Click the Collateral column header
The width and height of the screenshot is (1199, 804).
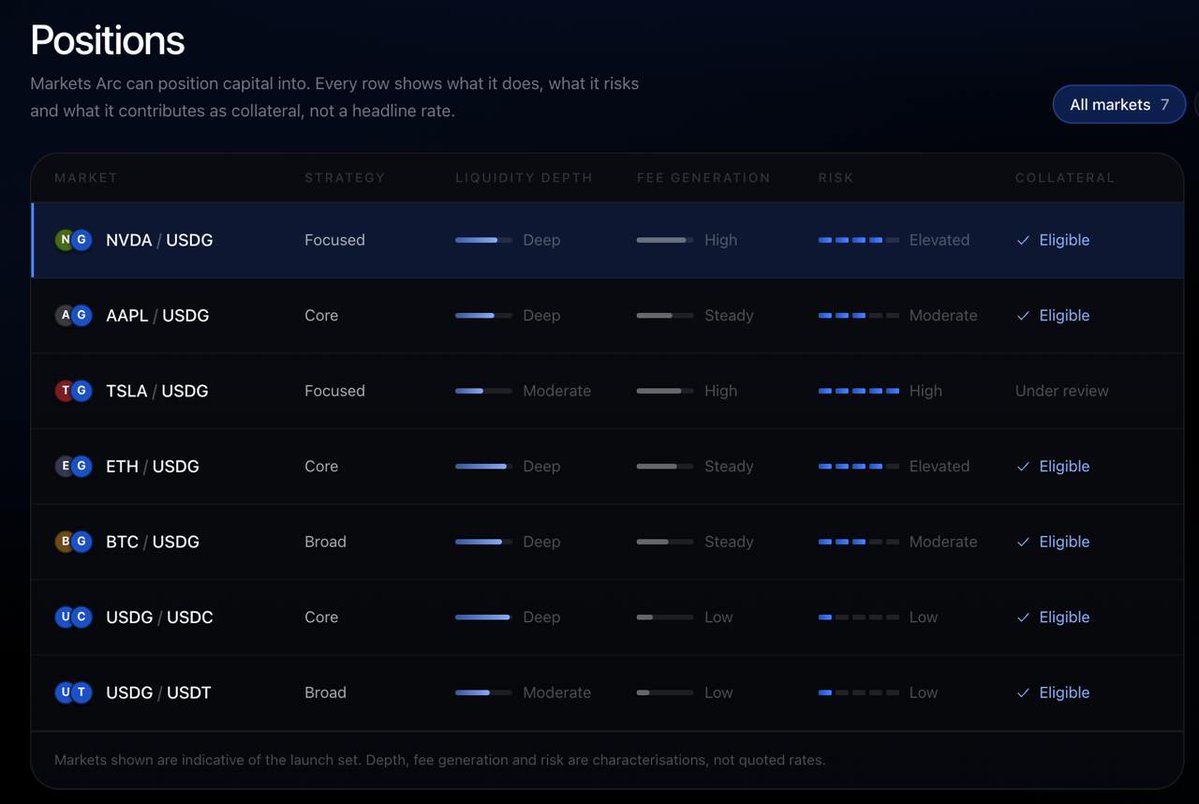point(1064,177)
